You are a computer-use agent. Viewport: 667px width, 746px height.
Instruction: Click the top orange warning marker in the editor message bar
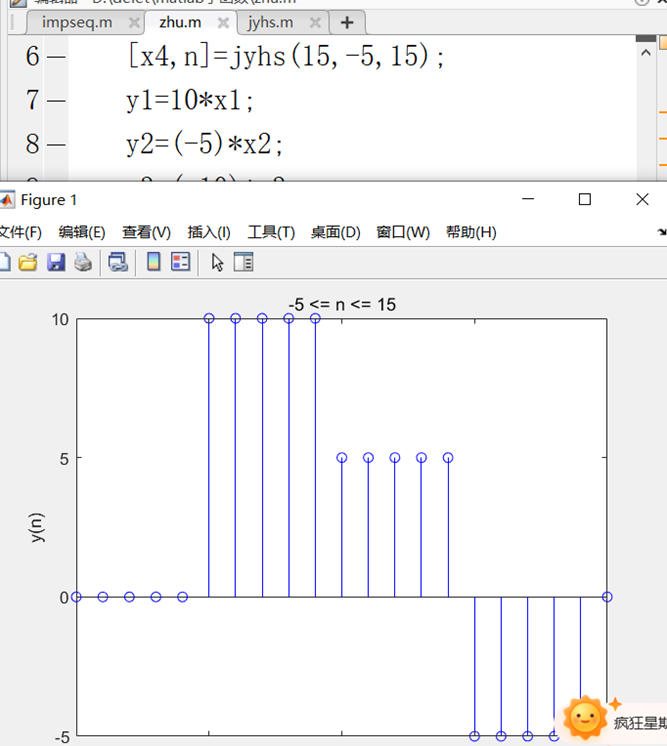(663, 112)
